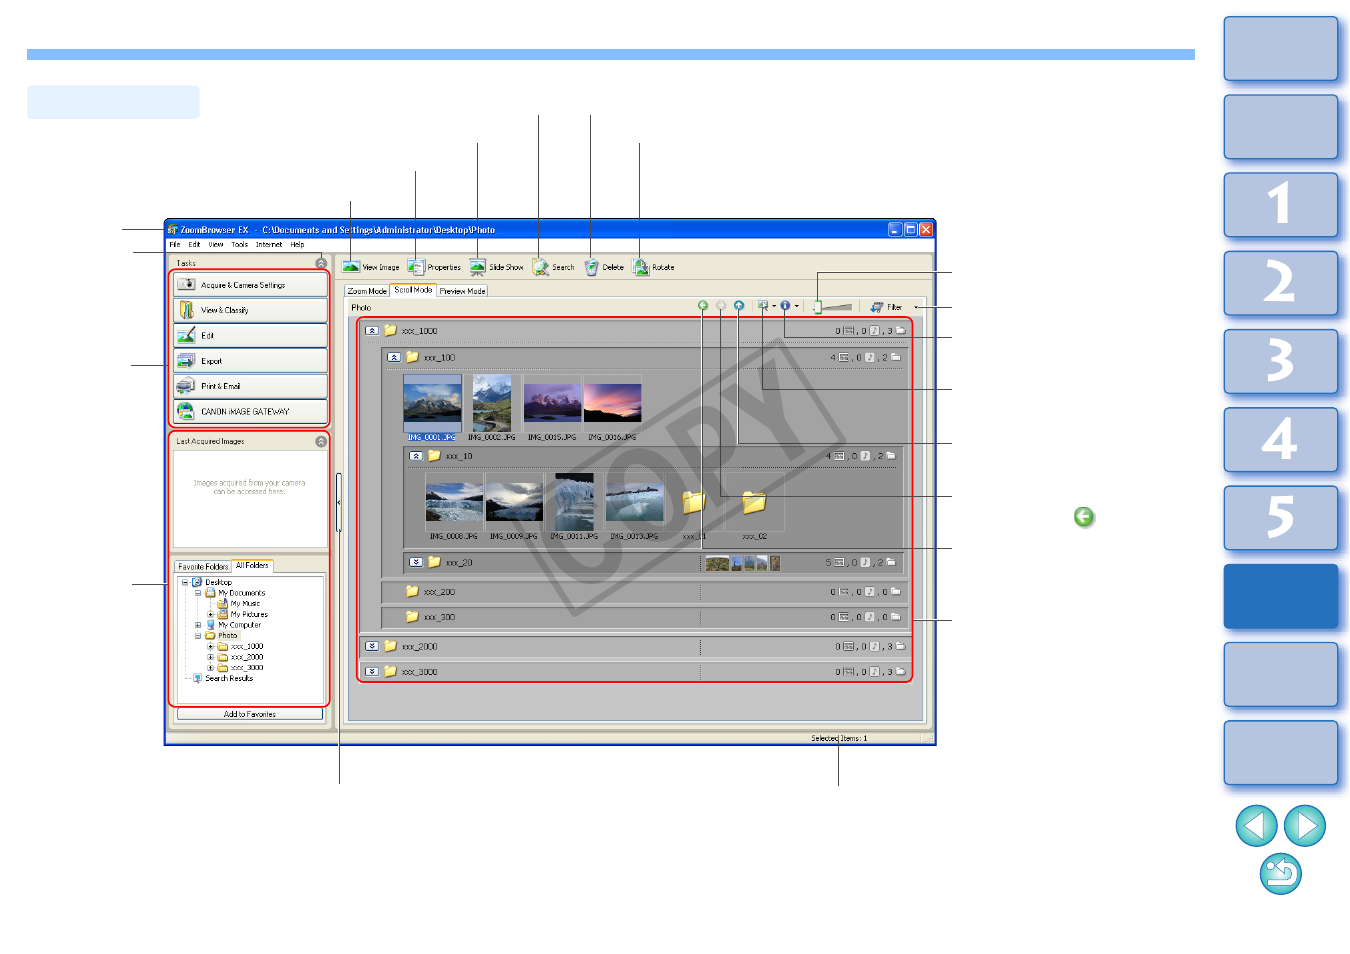
Task: Open dropdown arrow beside the info icon
Action: pyautogui.click(x=797, y=306)
